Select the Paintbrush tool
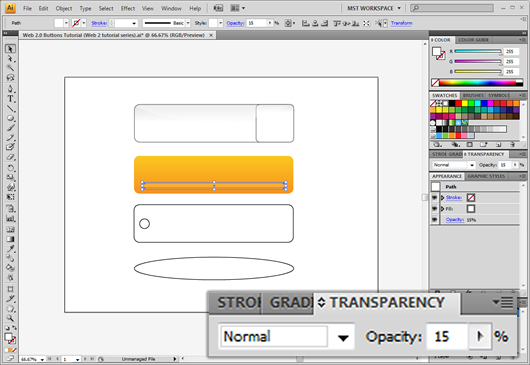The height and width of the screenshot is (365, 530). coord(10,128)
